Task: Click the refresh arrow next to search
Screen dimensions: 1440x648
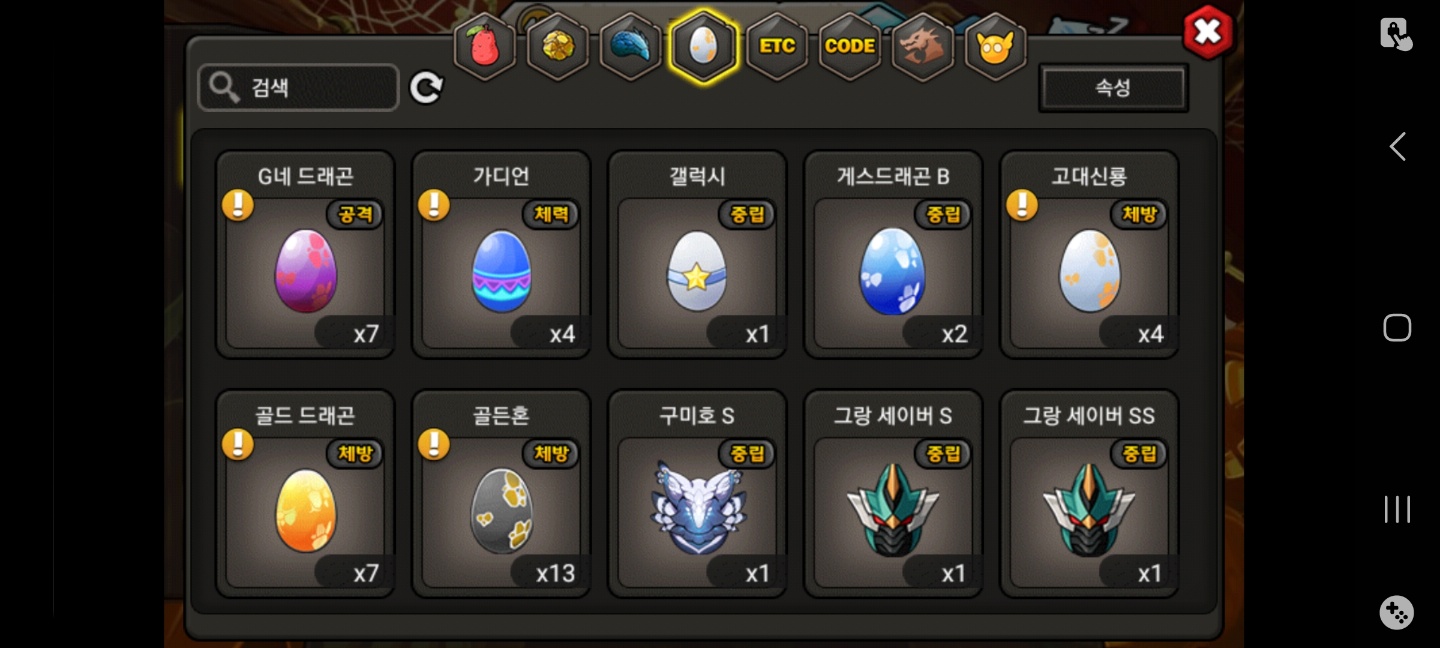Action: point(426,88)
